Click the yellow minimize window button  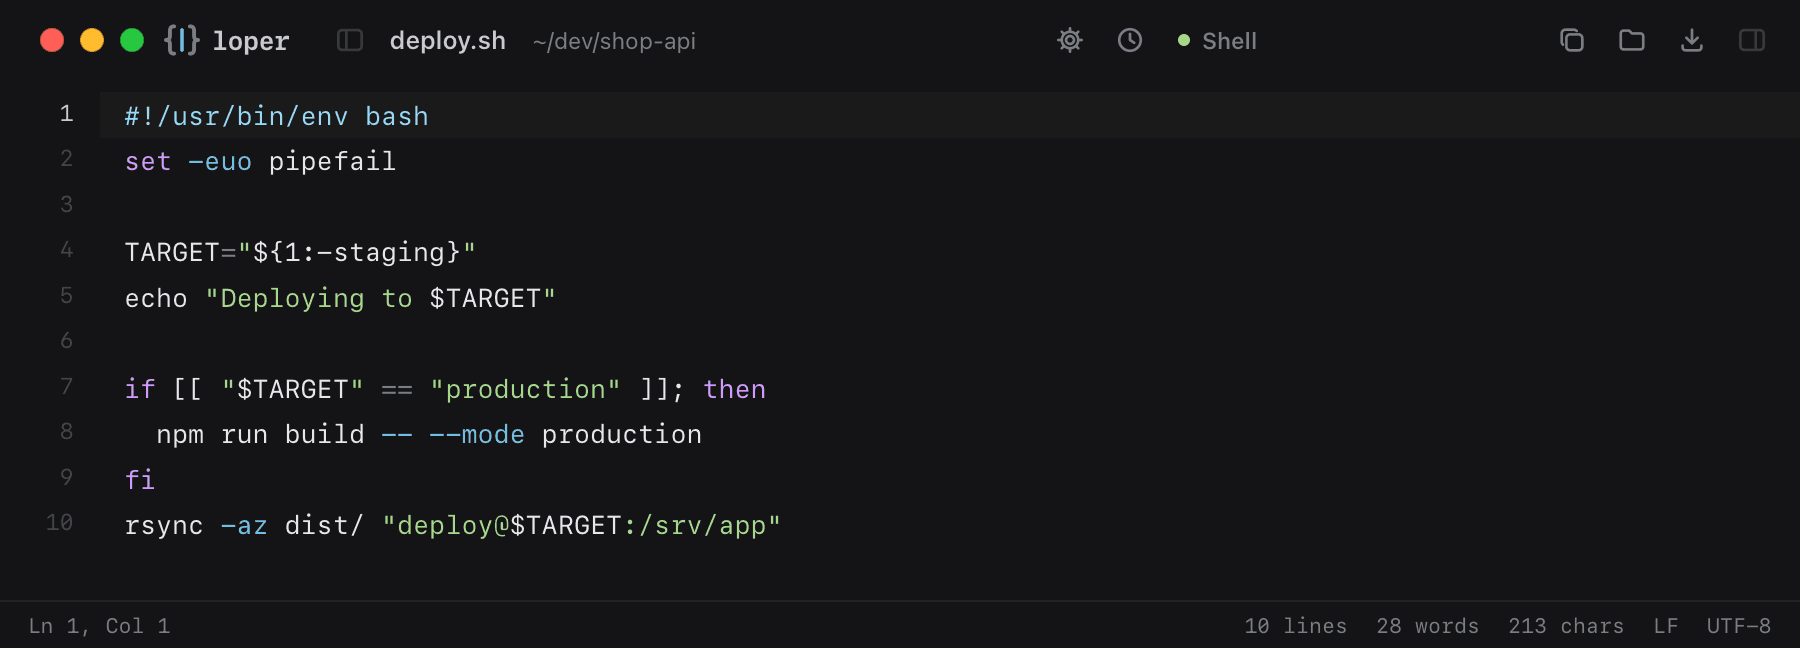tap(92, 40)
